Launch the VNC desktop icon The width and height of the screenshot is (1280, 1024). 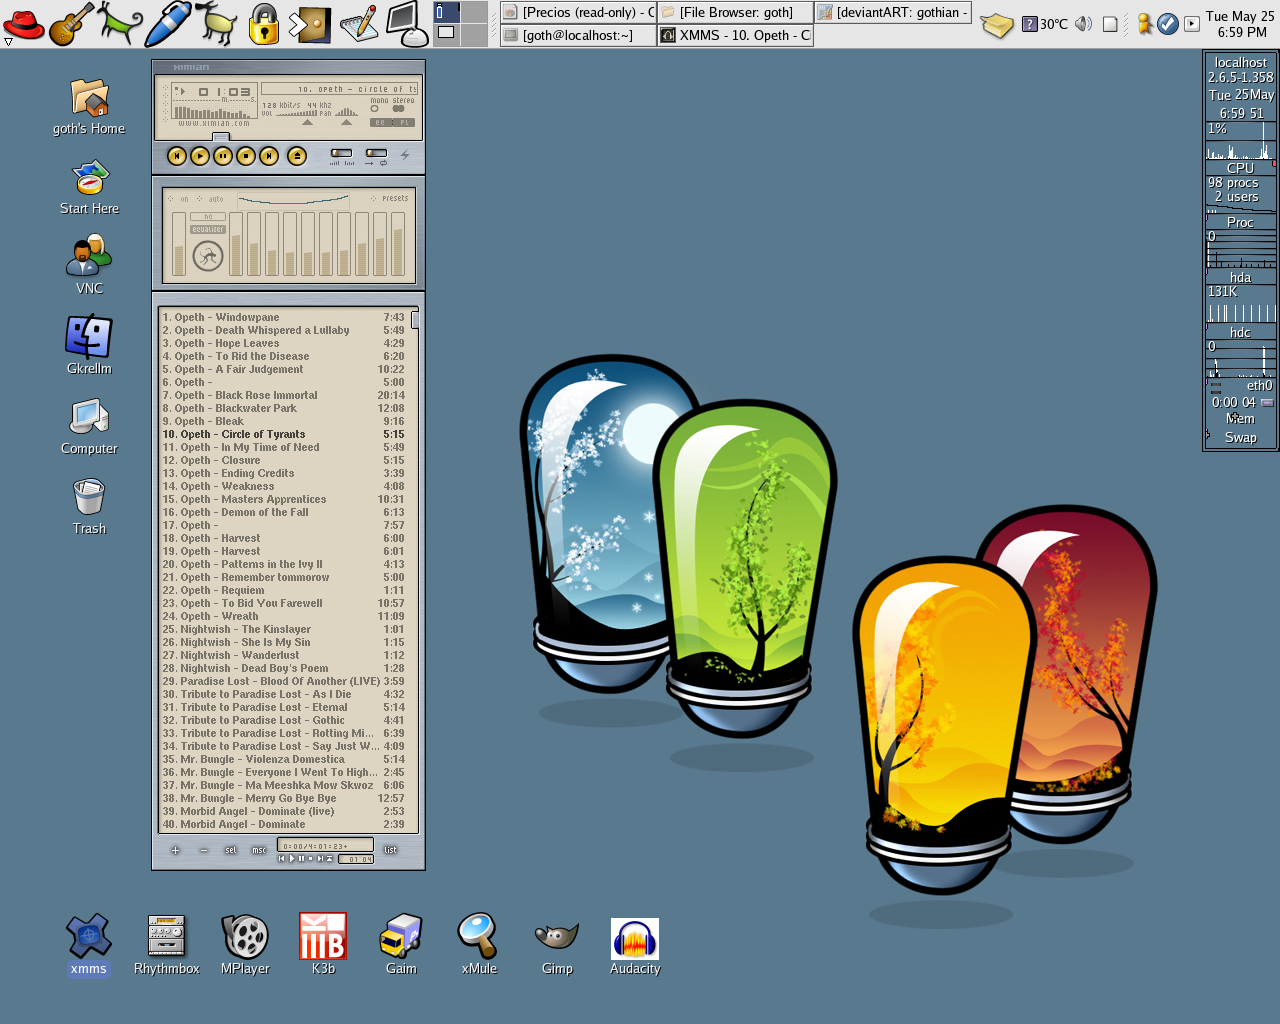click(89, 266)
